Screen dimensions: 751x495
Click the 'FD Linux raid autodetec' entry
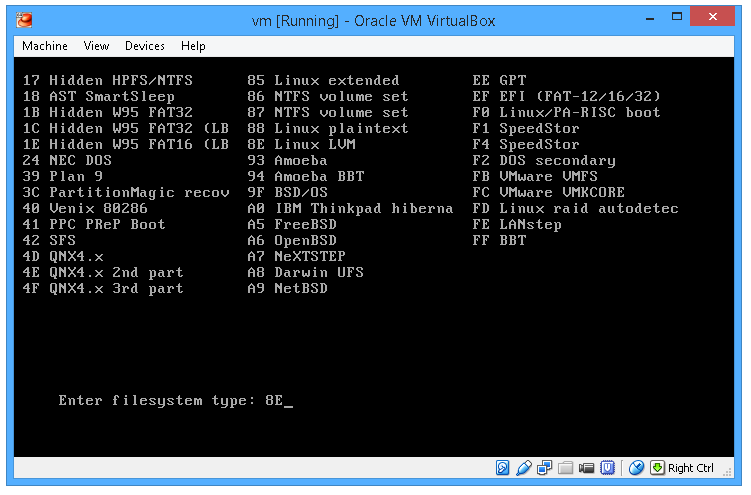click(x=575, y=208)
